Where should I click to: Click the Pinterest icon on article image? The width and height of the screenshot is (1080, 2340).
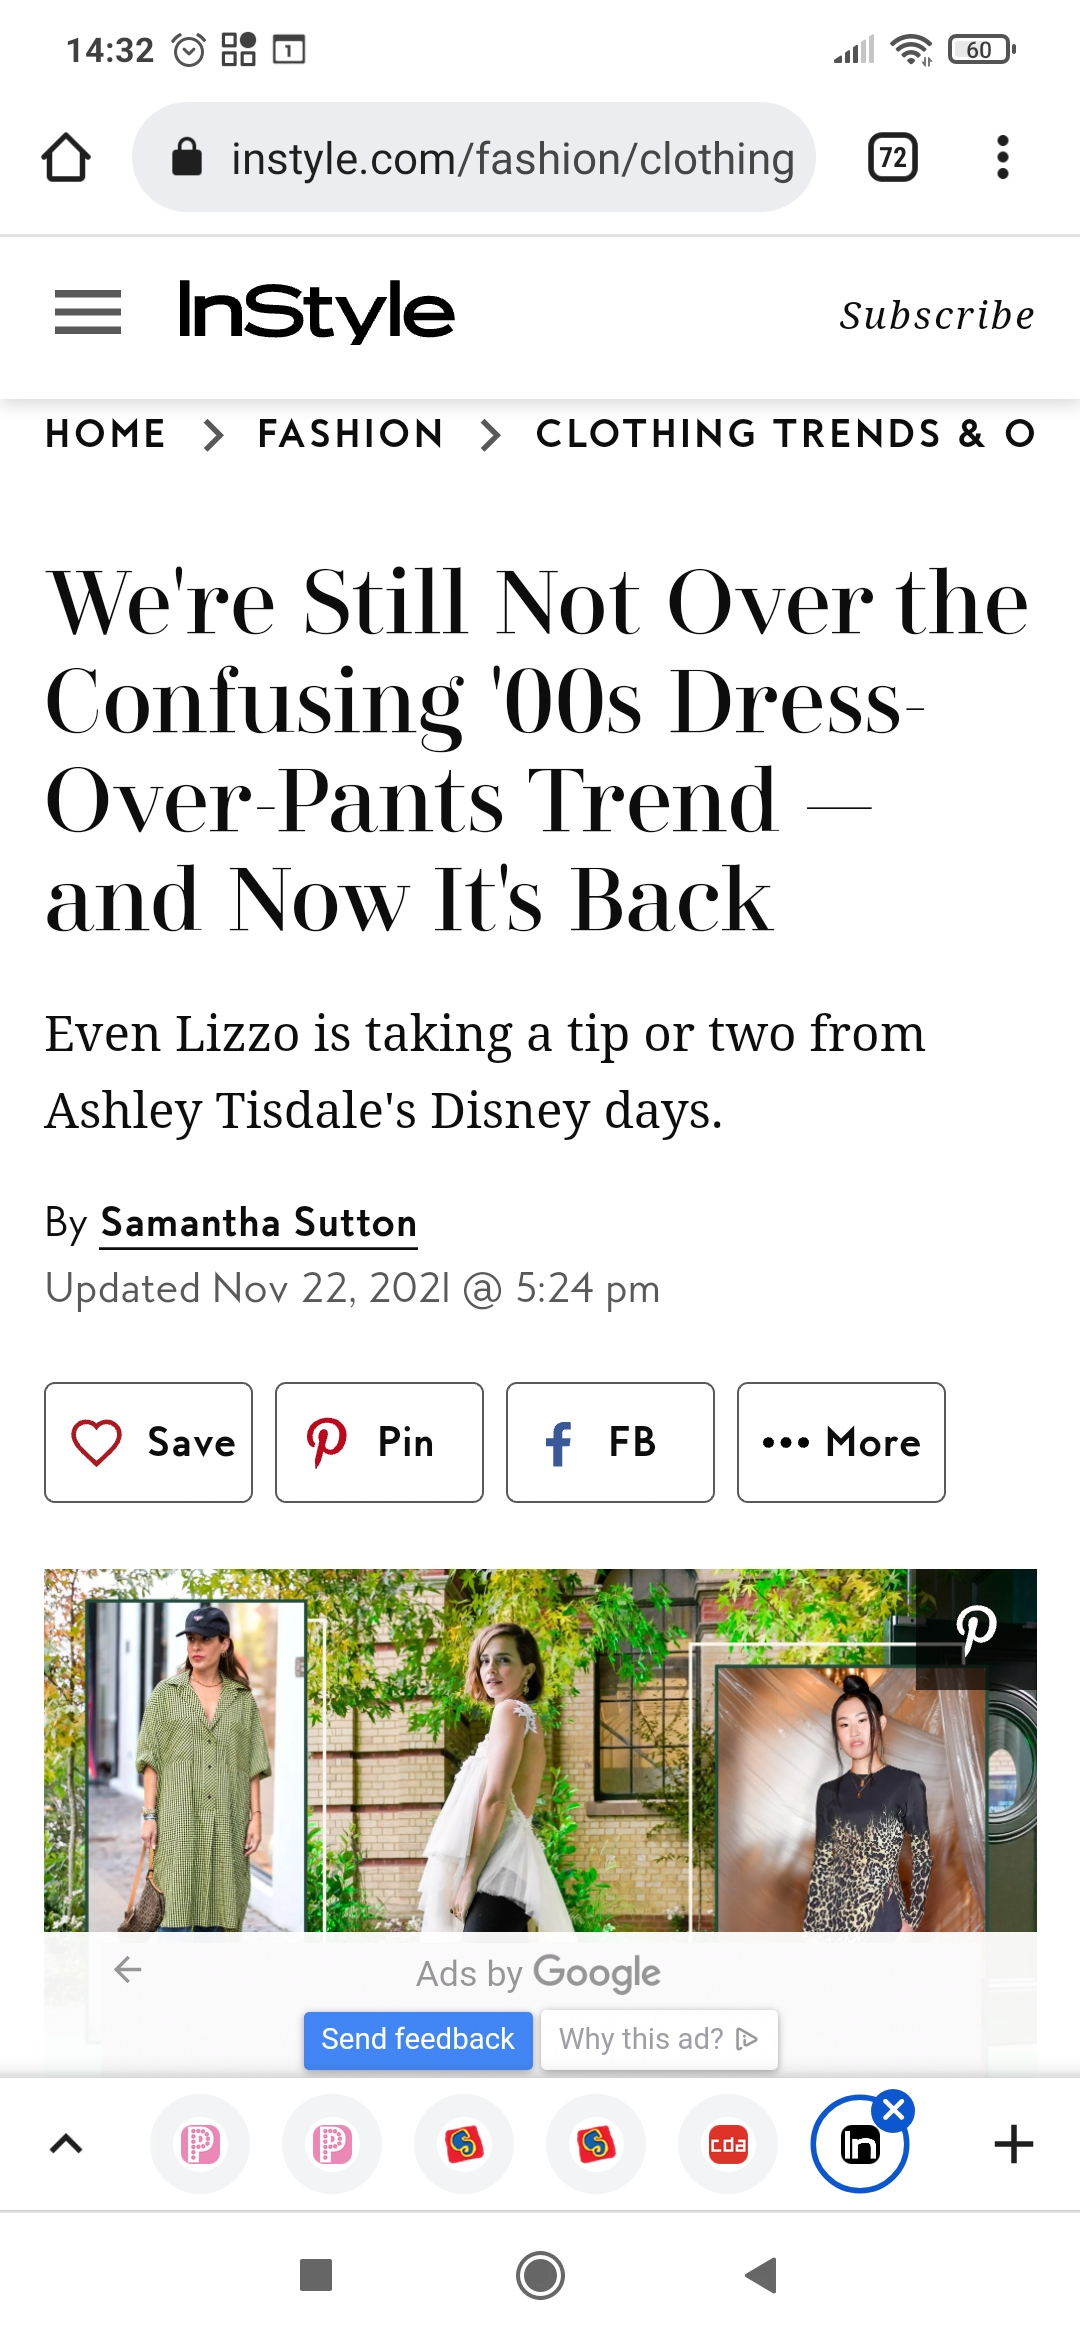[976, 1630]
